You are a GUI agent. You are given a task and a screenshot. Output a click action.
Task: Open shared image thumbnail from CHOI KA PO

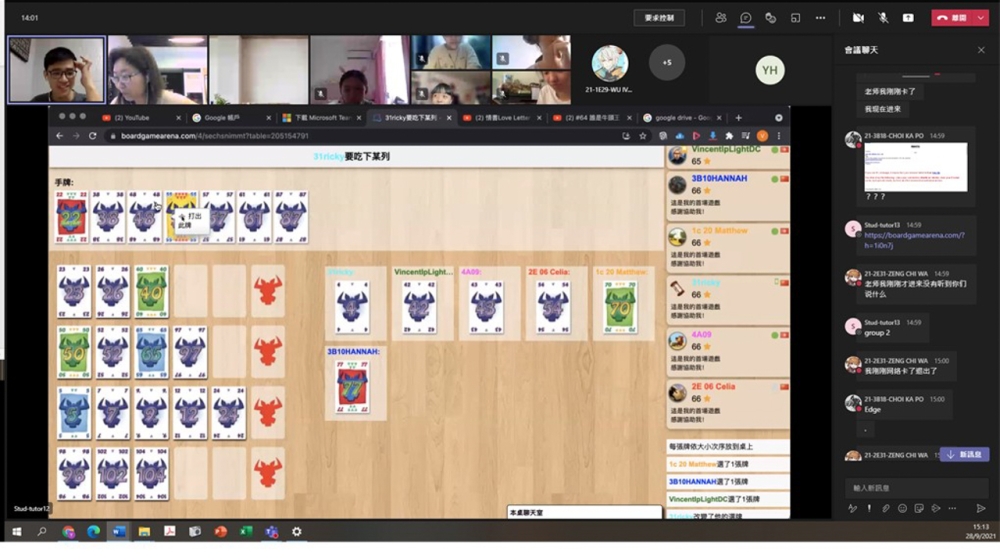(915, 167)
